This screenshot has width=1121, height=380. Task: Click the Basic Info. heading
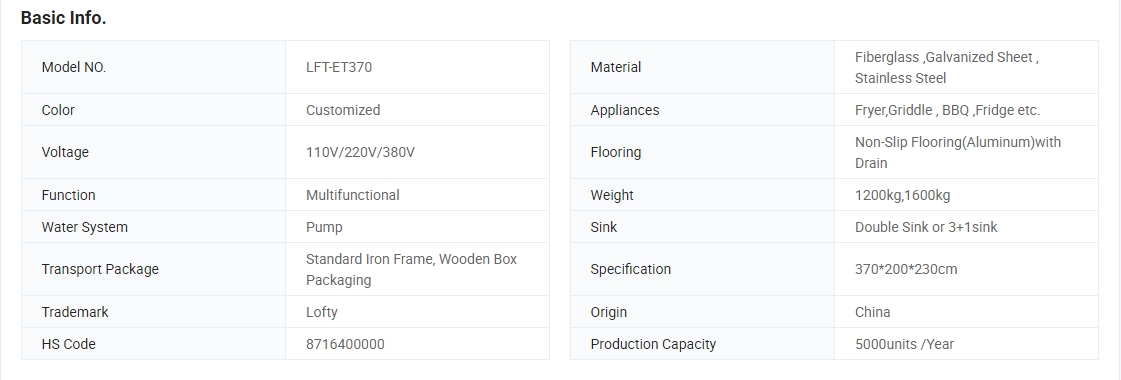point(64,19)
